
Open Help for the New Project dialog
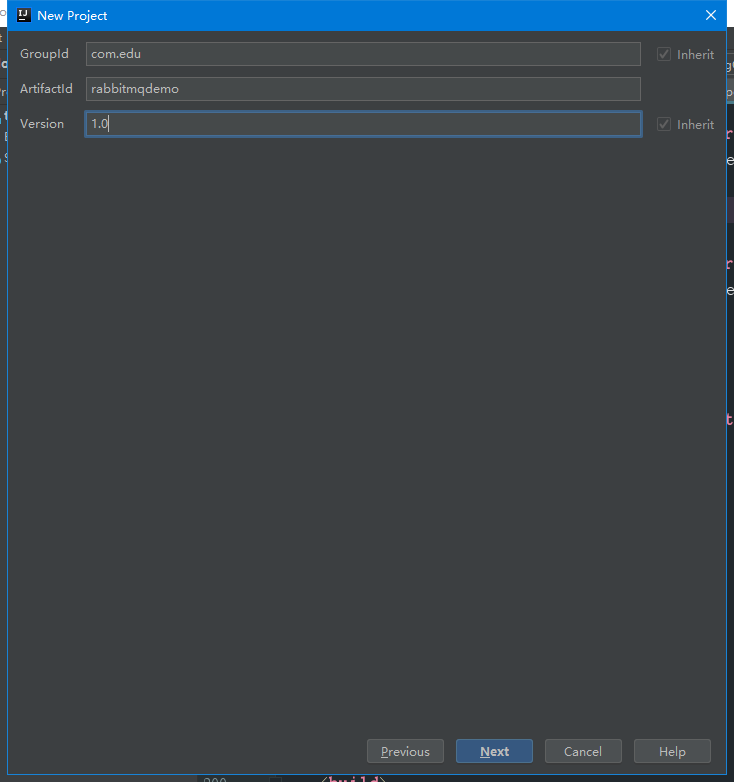tap(672, 751)
